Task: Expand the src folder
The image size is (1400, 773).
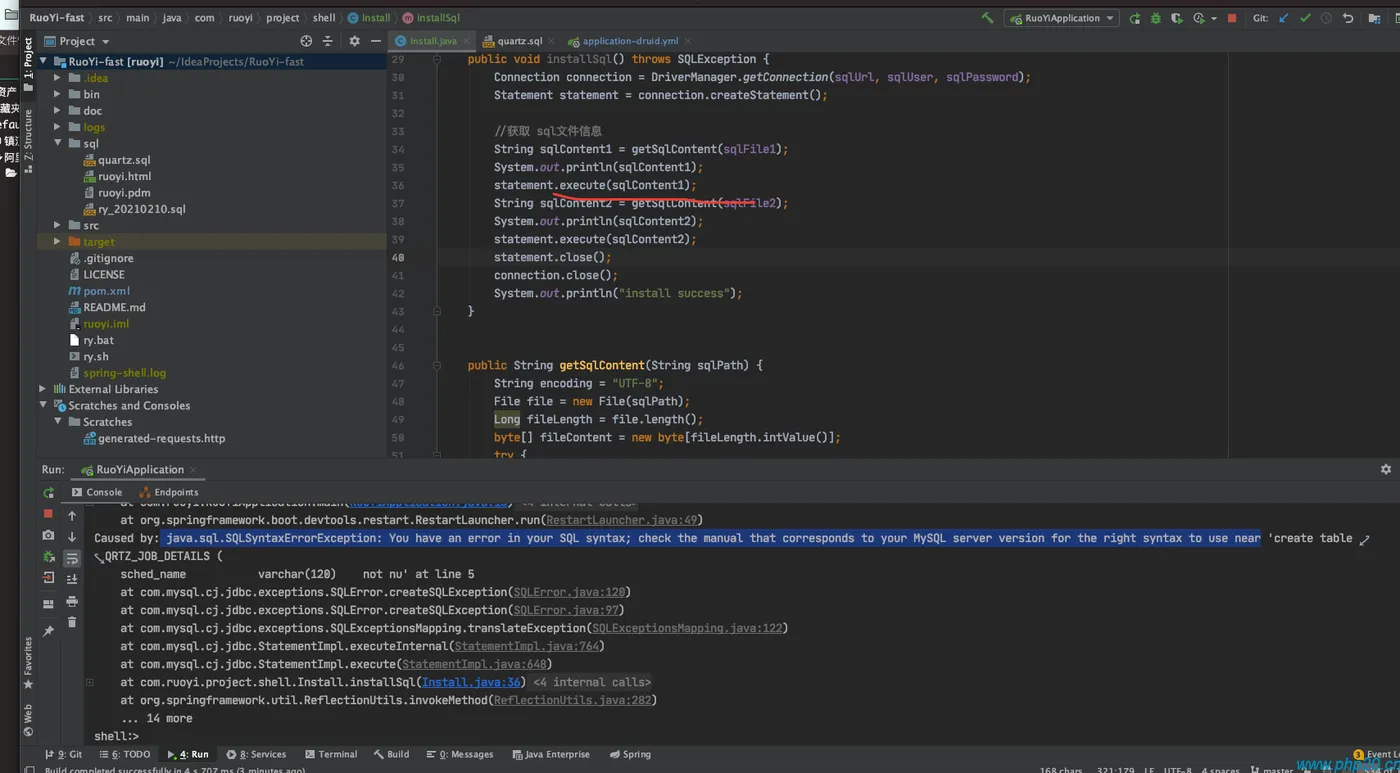Action: (57, 226)
